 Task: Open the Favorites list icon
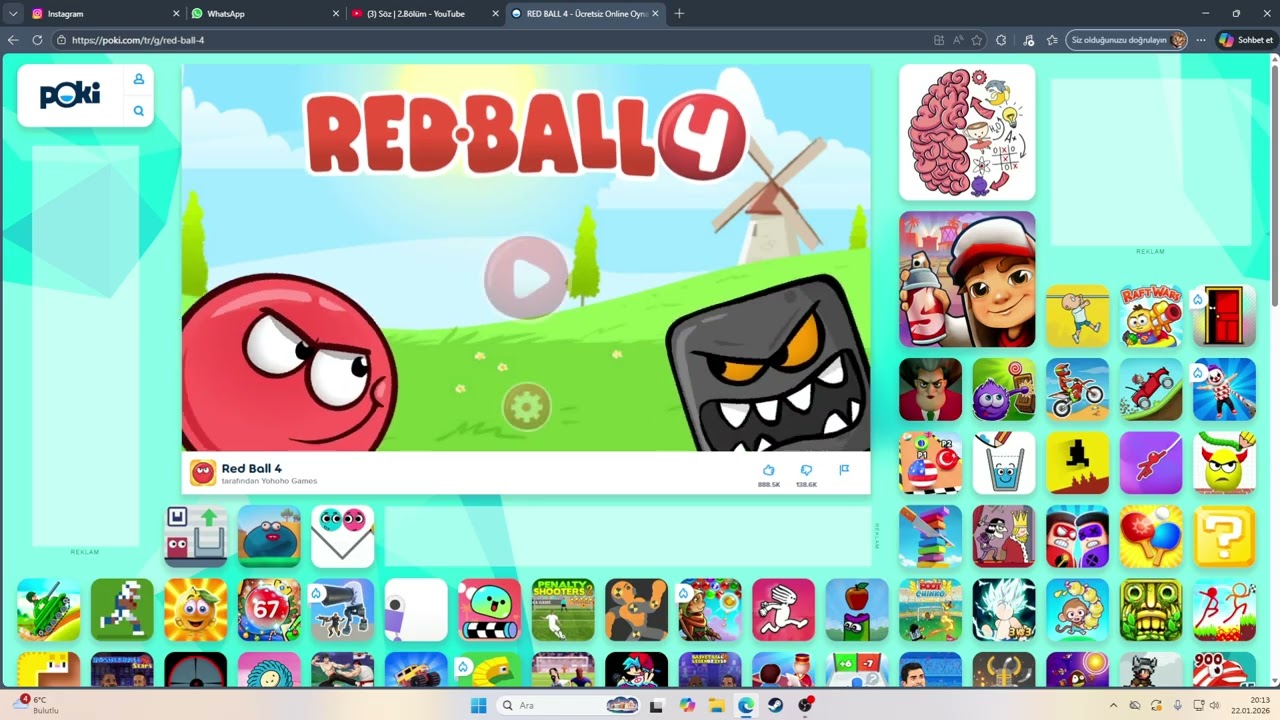[x=1052, y=40]
